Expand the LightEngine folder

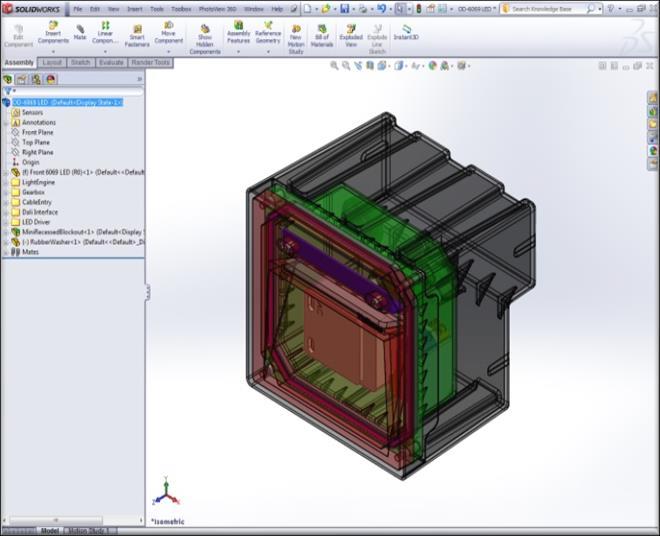pos(5,182)
